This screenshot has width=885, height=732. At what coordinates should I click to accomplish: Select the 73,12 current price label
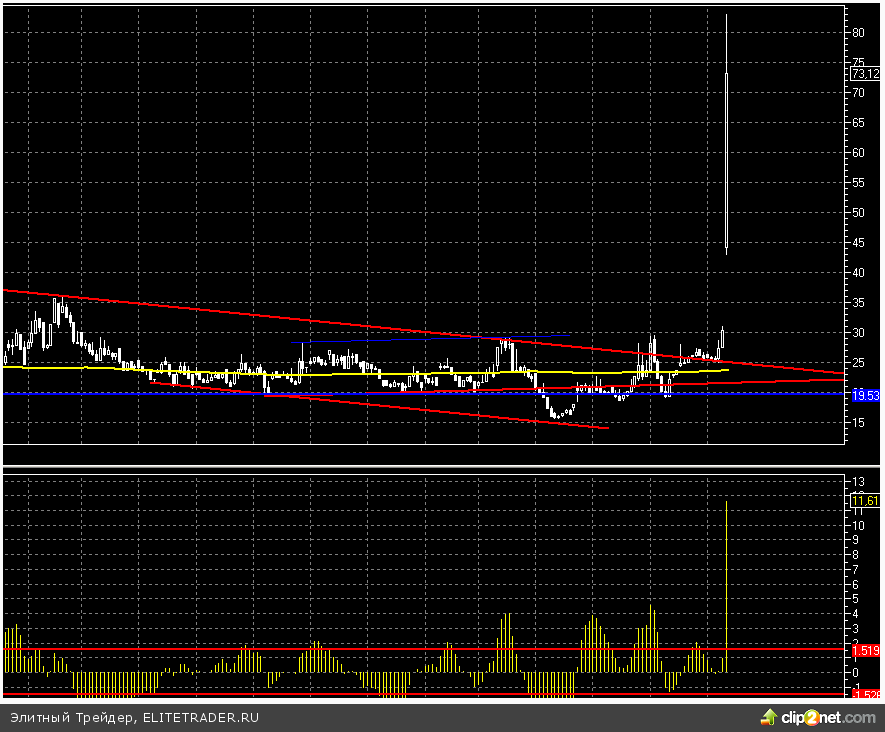pos(864,73)
